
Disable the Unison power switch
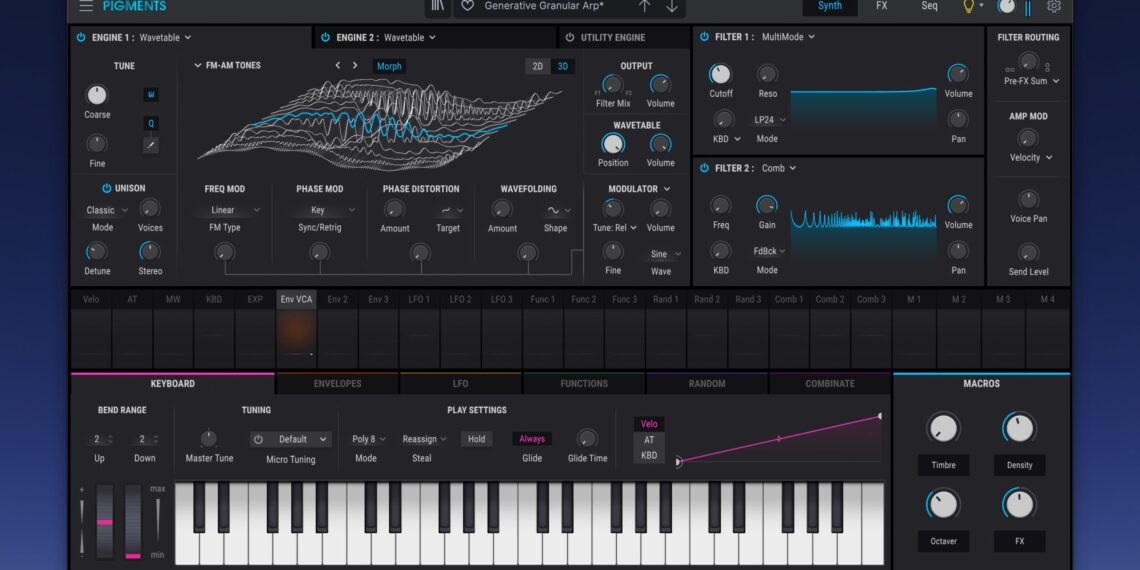107,188
